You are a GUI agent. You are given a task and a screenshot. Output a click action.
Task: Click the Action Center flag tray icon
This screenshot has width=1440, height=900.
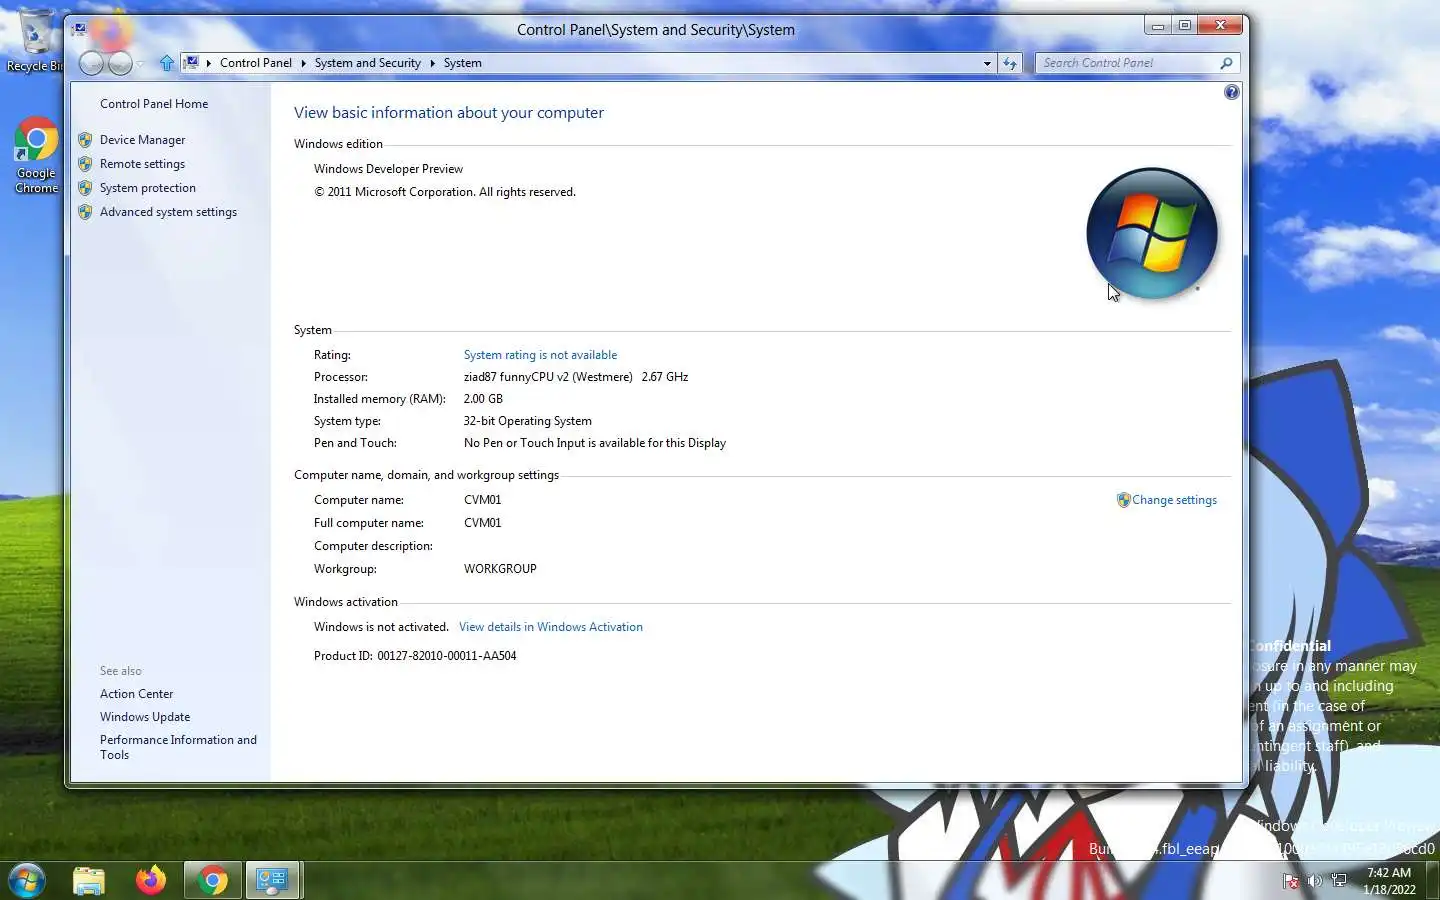[1291, 881]
